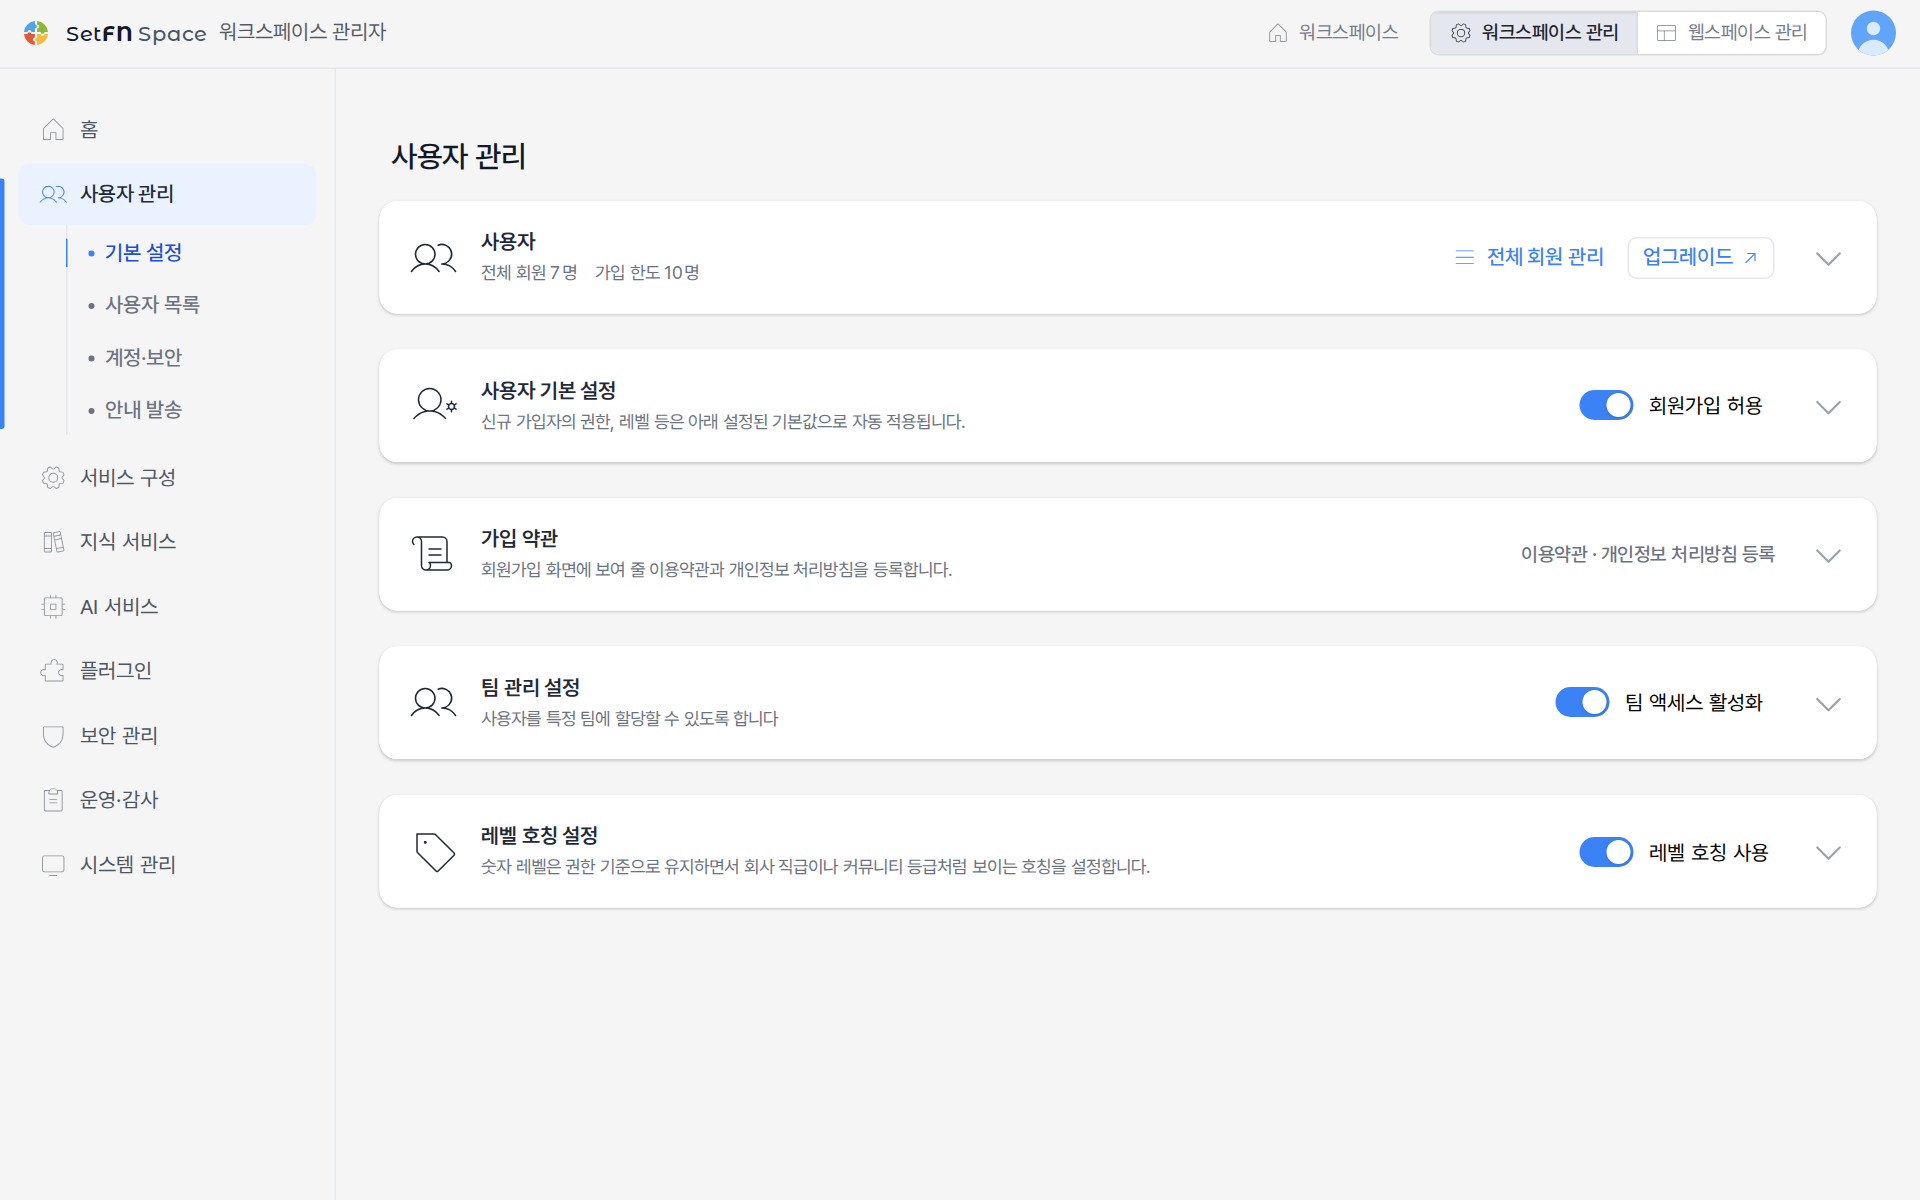The width and height of the screenshot is (1920, 1200).
Task: Click the SetFN Space logo icon
Action: click(x=36, y=33)
